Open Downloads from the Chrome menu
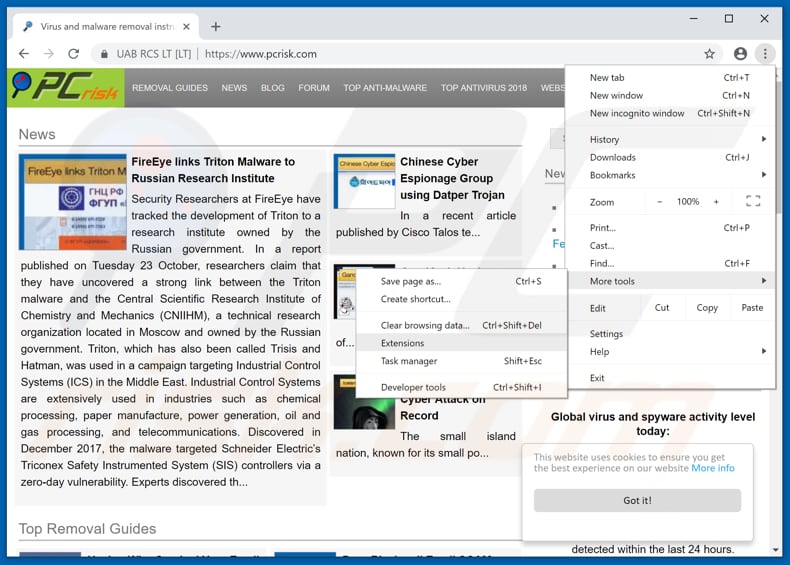Viewport: 790px width, 565px height. click(671, 157)
